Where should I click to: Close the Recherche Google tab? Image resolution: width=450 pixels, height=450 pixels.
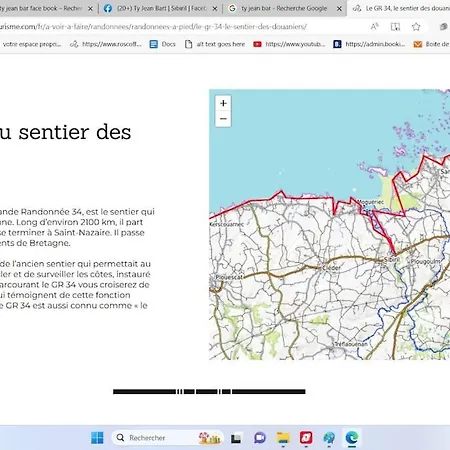[339, 9]
